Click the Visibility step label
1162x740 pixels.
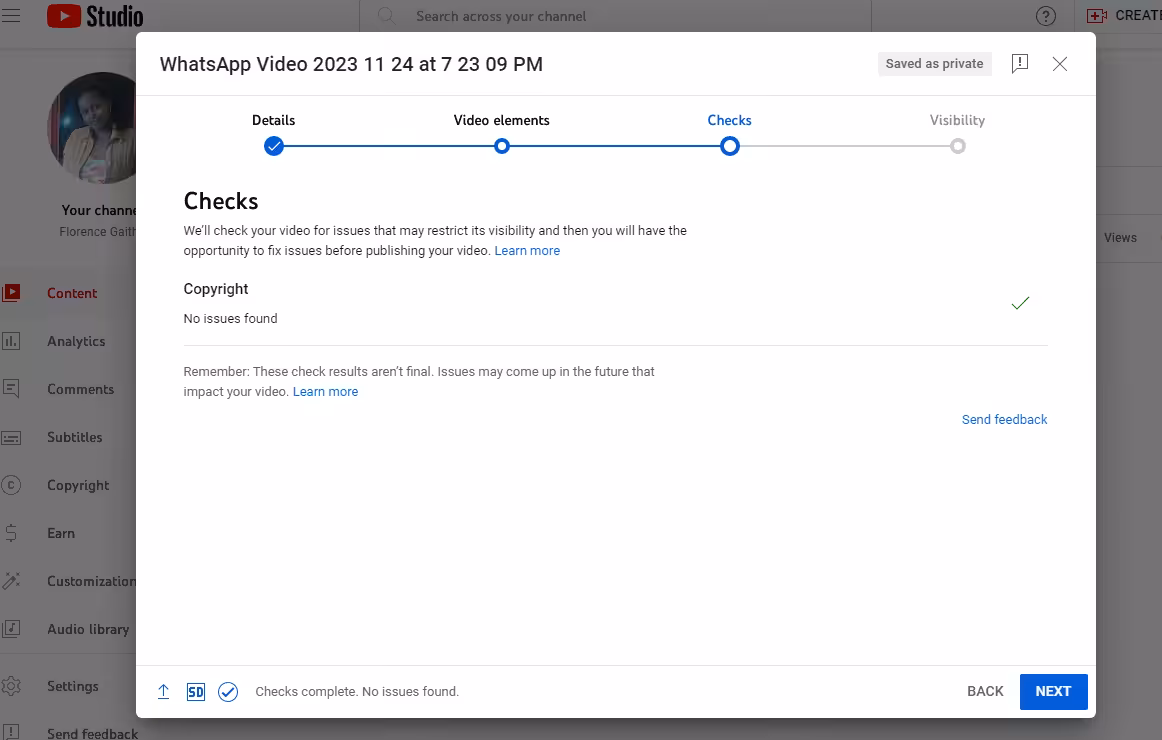pyautogui.click(x=957, y=120)
